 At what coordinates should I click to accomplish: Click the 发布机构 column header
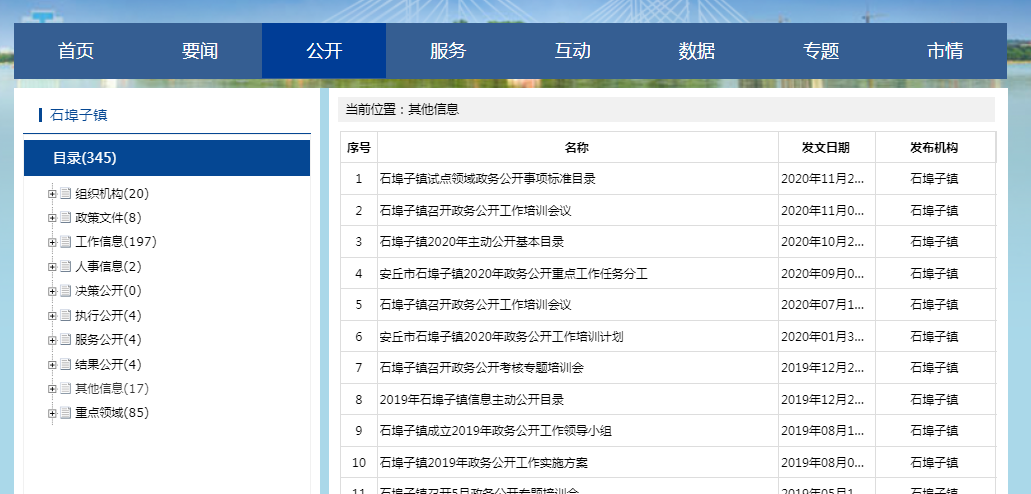pyautogui.click(x=934, y=147)
